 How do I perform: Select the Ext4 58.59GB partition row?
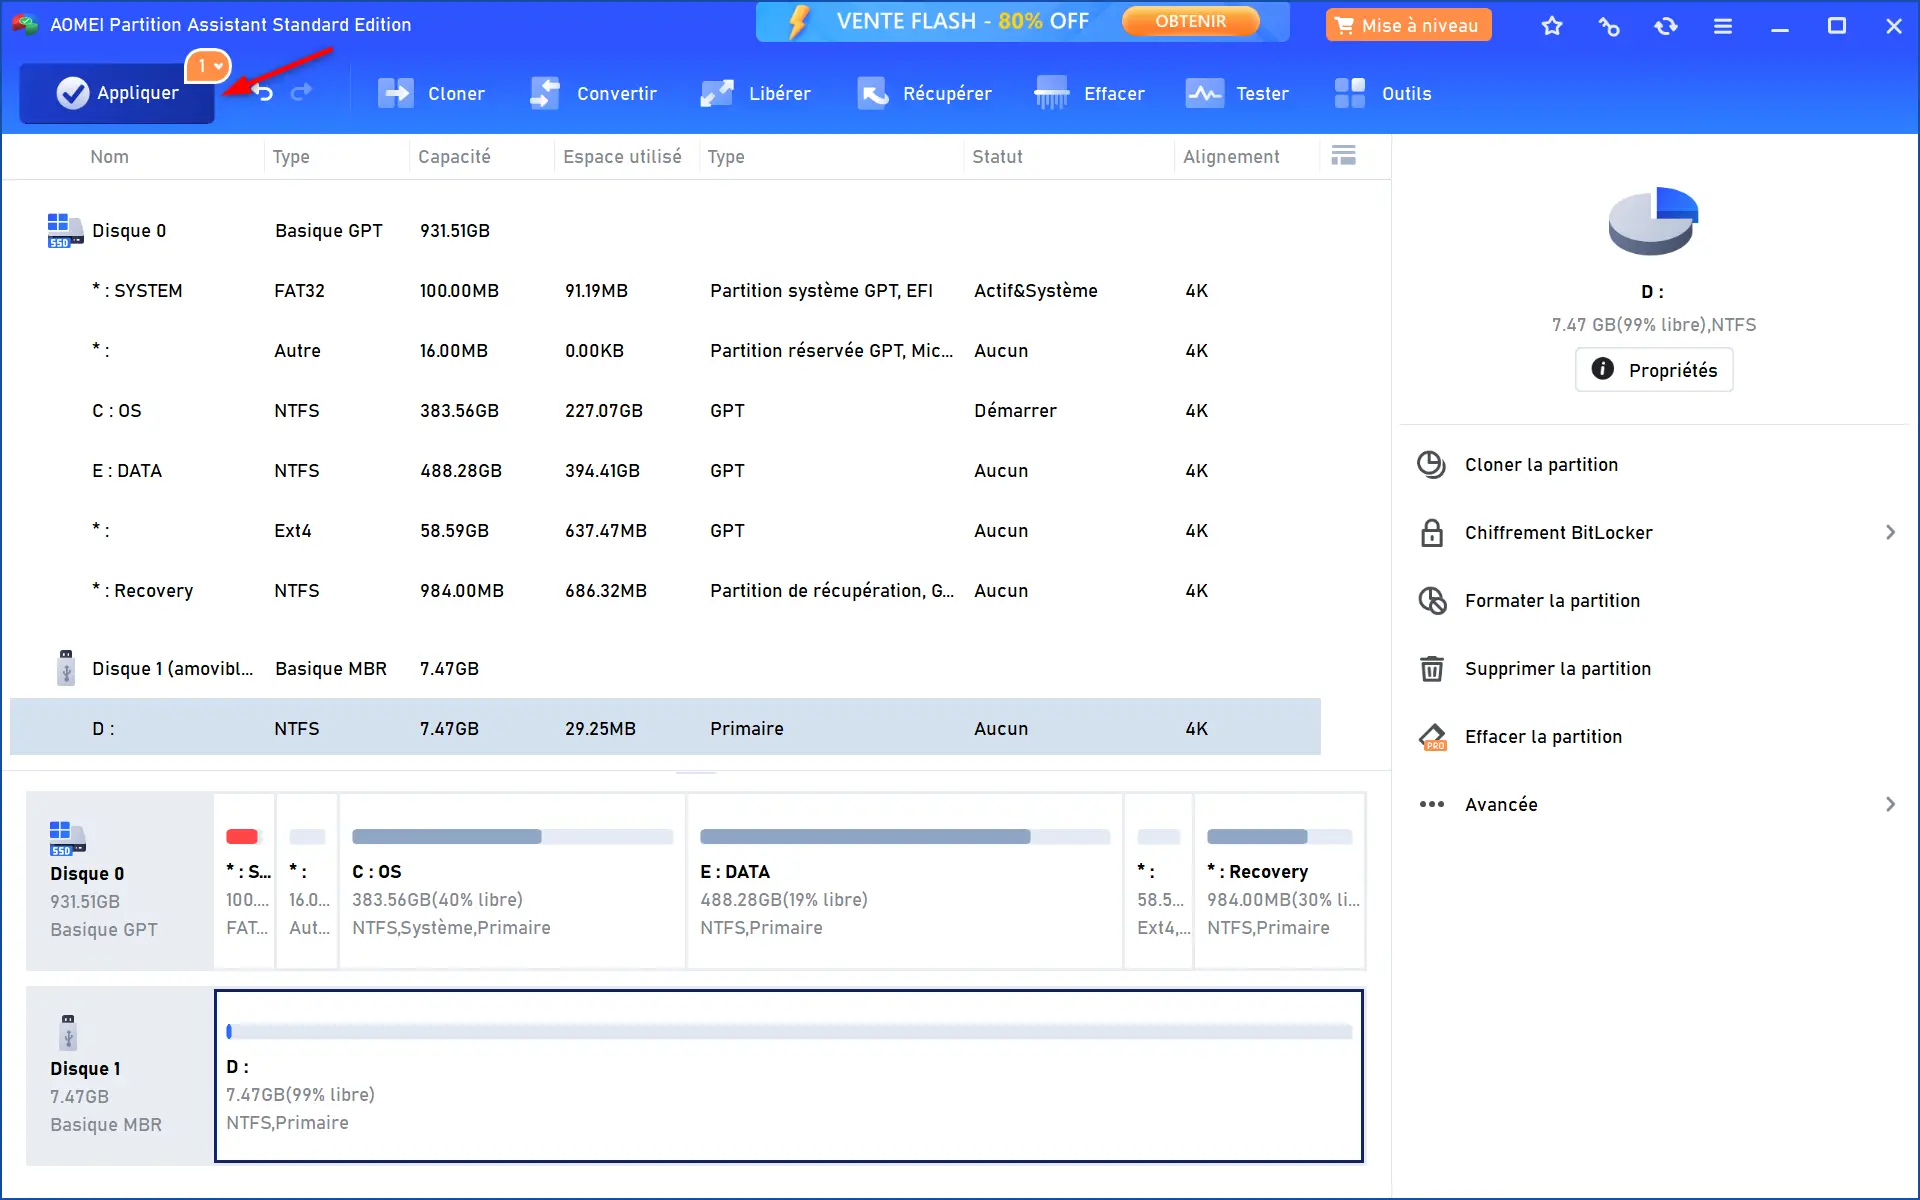click(x=665, y=531)
